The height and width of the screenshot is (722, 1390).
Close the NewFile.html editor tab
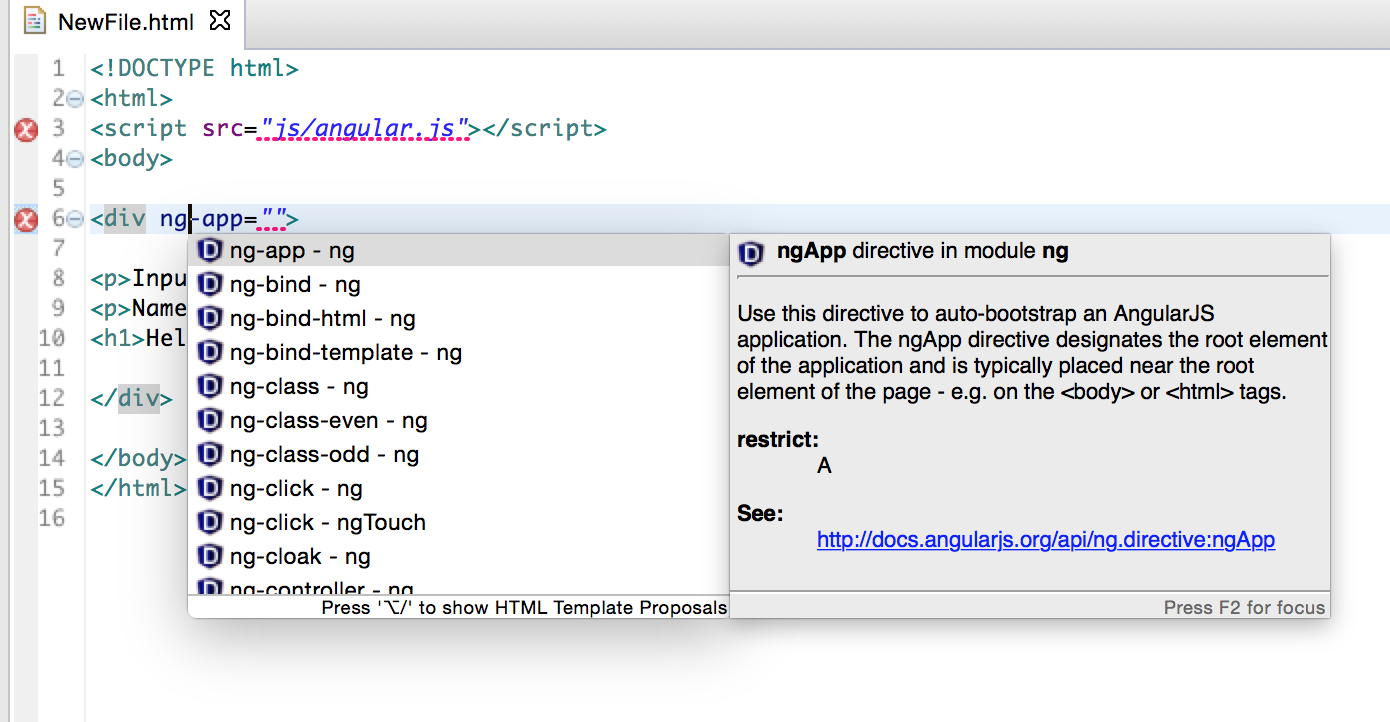pos(221,21)
